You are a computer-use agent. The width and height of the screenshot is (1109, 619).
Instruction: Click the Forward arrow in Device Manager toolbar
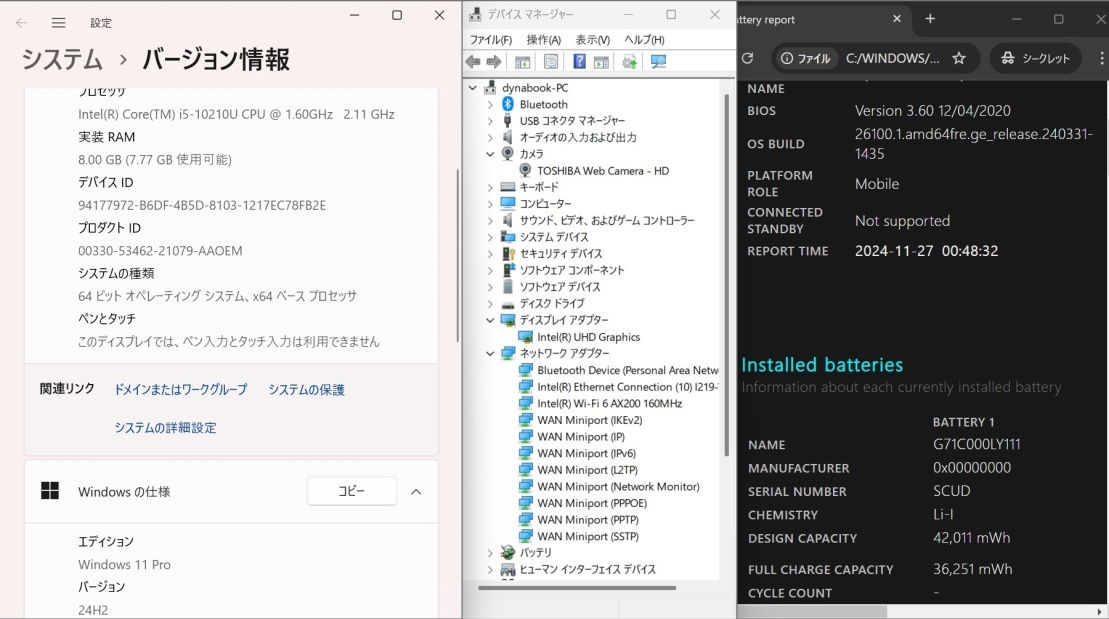pos(494,62)
